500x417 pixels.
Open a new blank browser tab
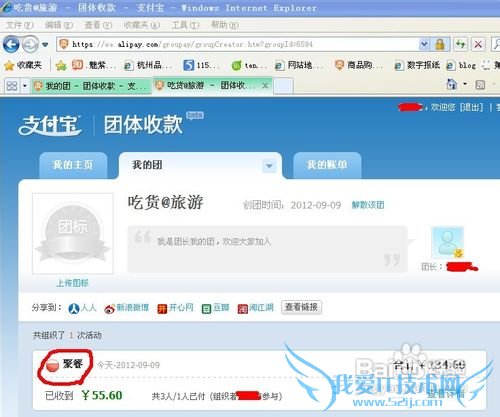click(283, 86)
